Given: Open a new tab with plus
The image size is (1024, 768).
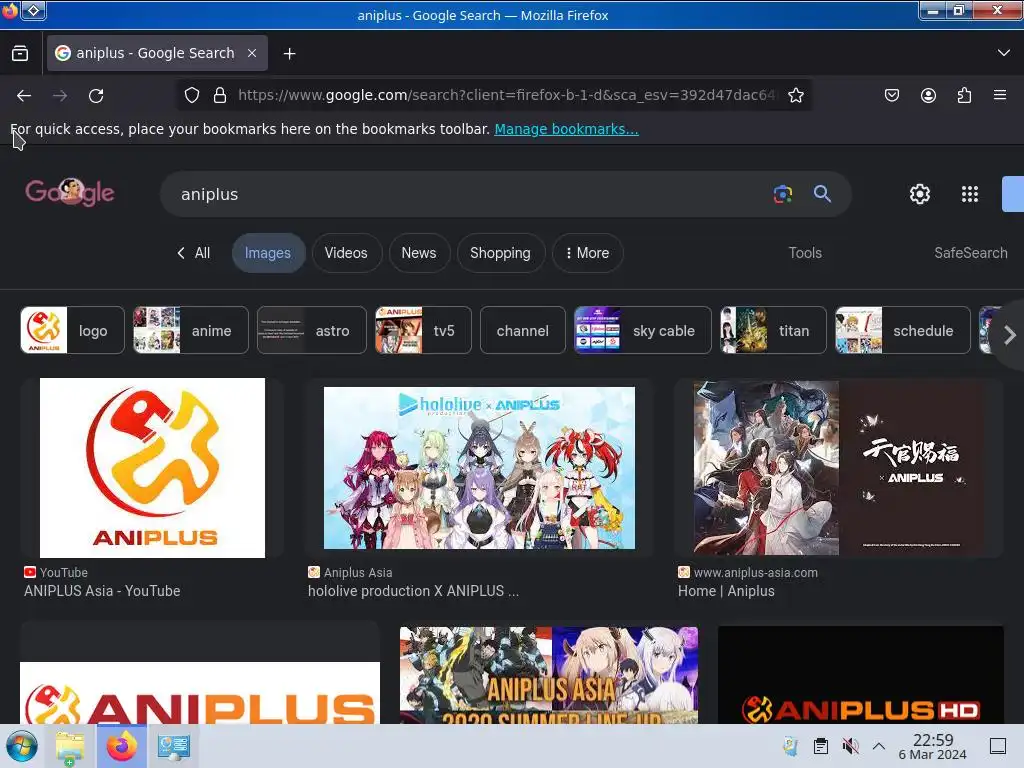Looking at the screenshot, I should 289,54.
